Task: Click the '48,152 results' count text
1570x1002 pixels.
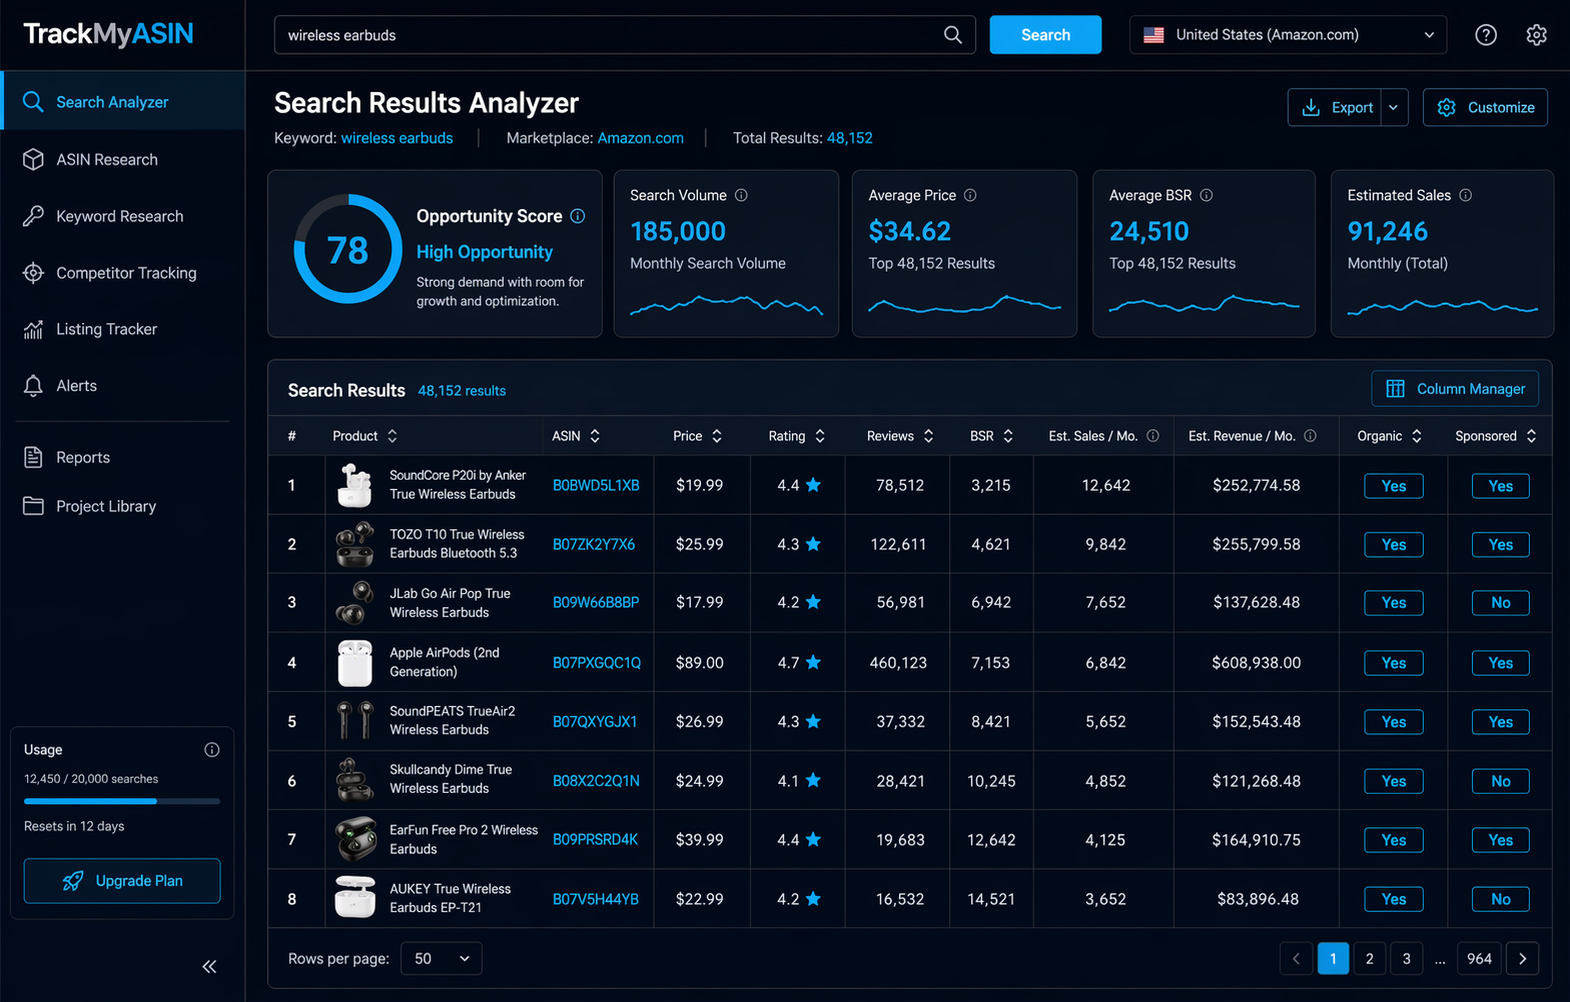Action: click(x=462, y=391)
